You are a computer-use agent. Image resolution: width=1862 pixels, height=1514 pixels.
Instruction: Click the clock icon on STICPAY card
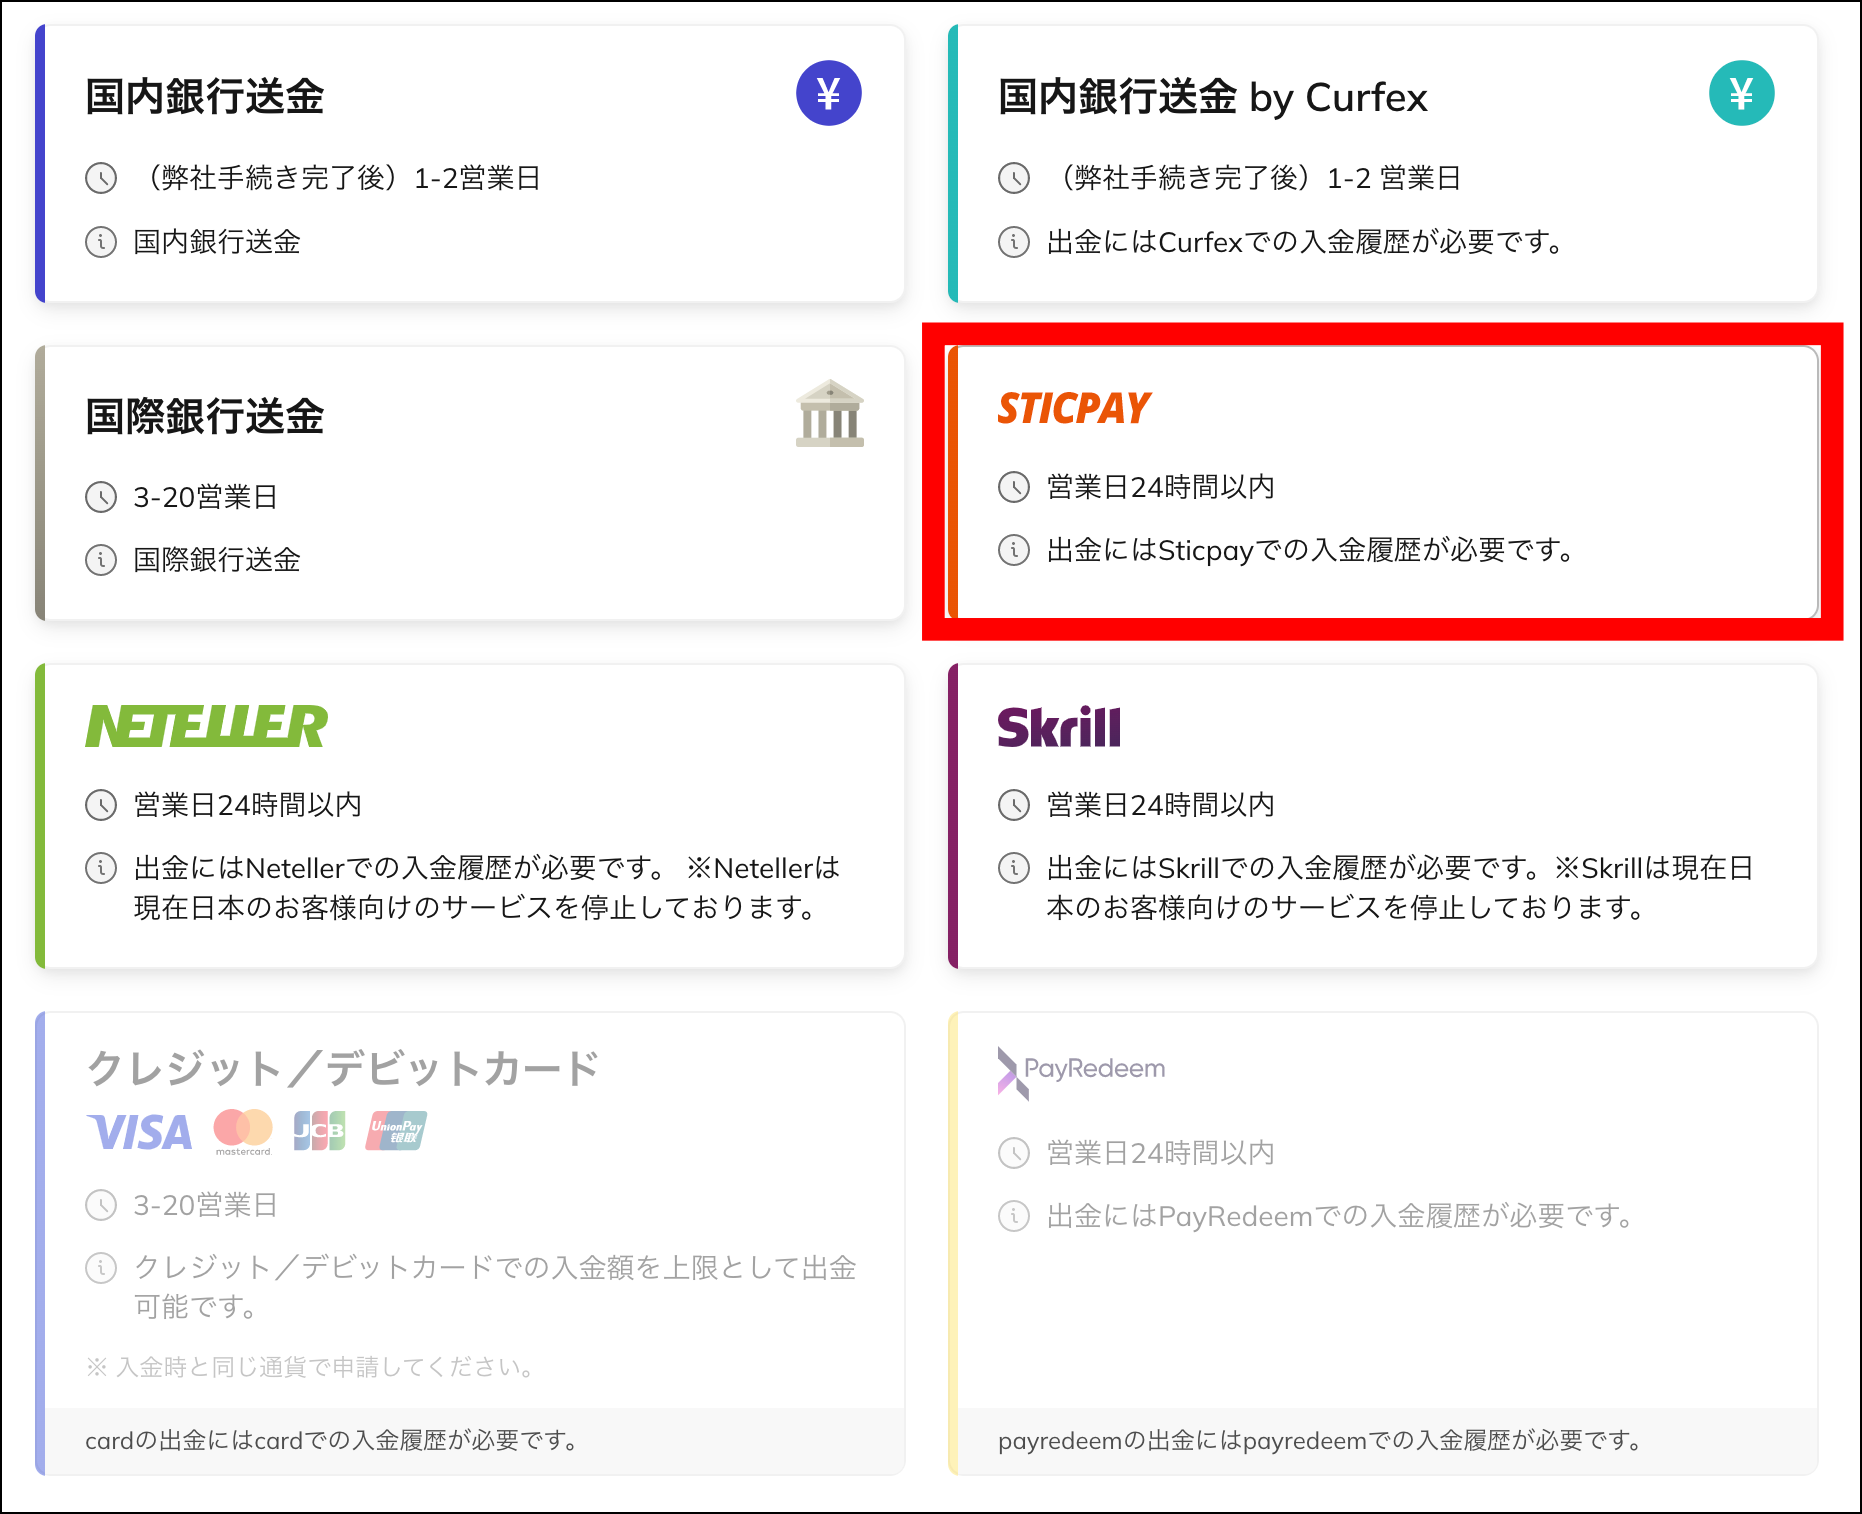click(1013, 486)
